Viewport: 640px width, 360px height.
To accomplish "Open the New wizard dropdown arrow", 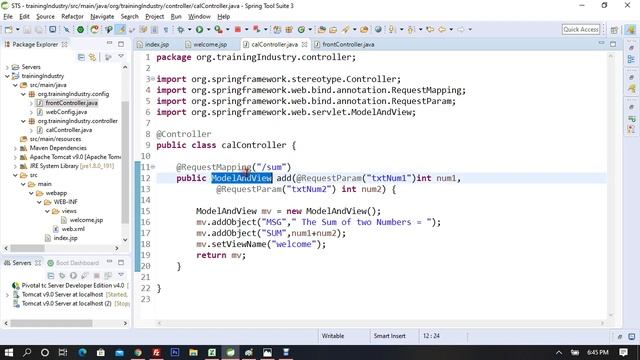I will [x=18, y=29].
